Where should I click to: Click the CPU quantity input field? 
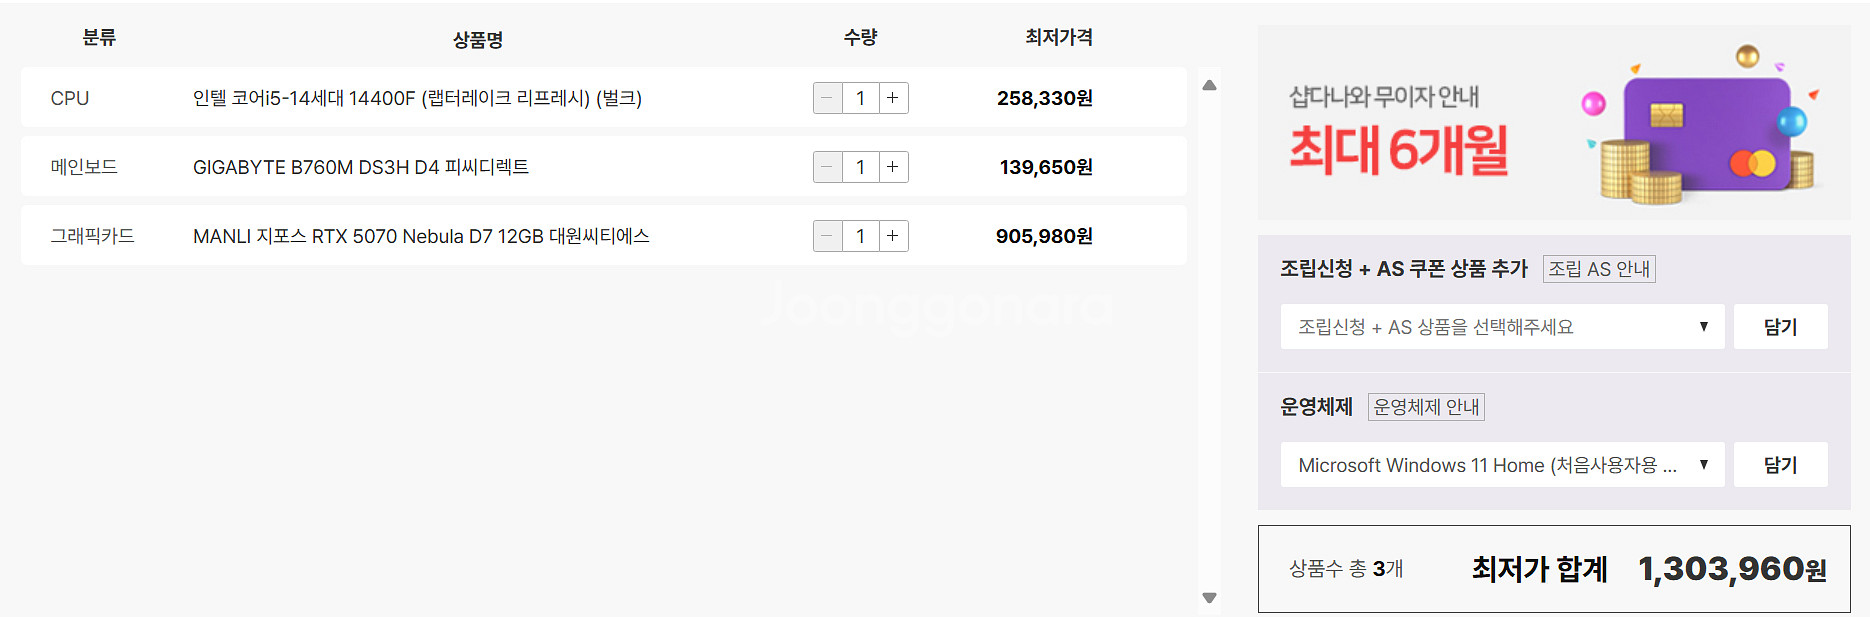(x=860, y=98)
